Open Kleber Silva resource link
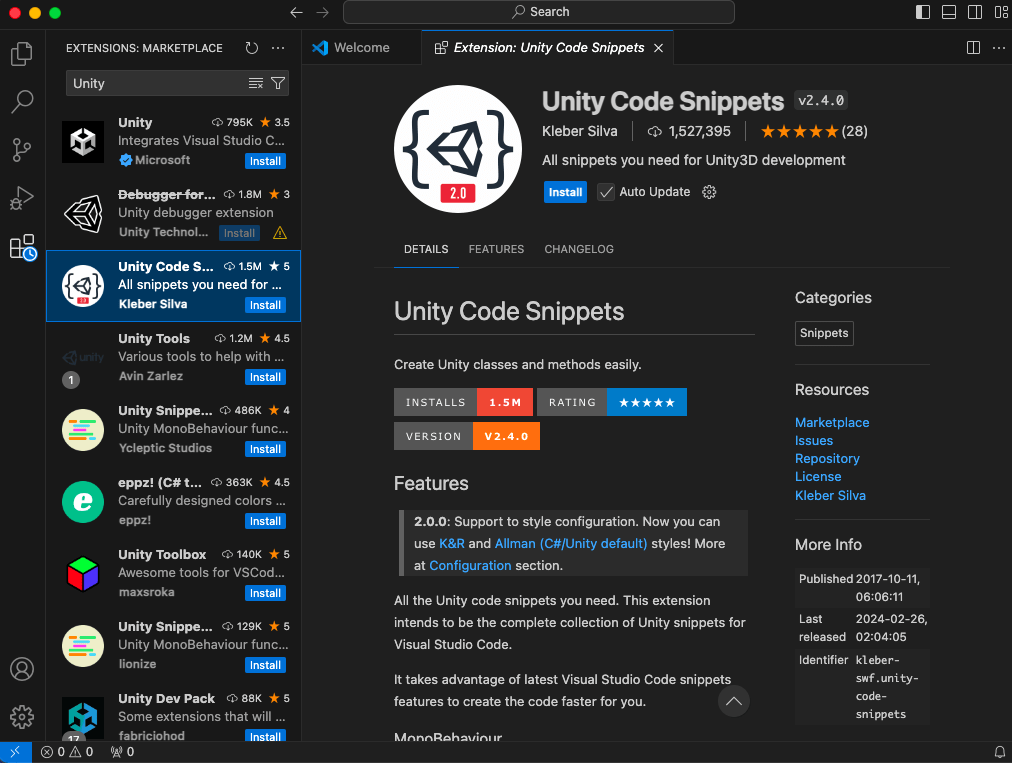Image resolution: width=1012 pixels, height=763 pixels. (x=830, y=495)
